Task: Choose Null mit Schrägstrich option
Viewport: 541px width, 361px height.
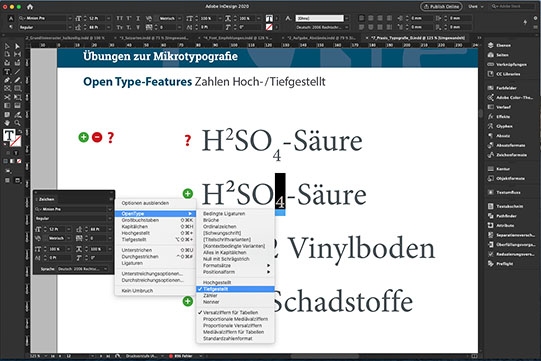Action: 235,259
